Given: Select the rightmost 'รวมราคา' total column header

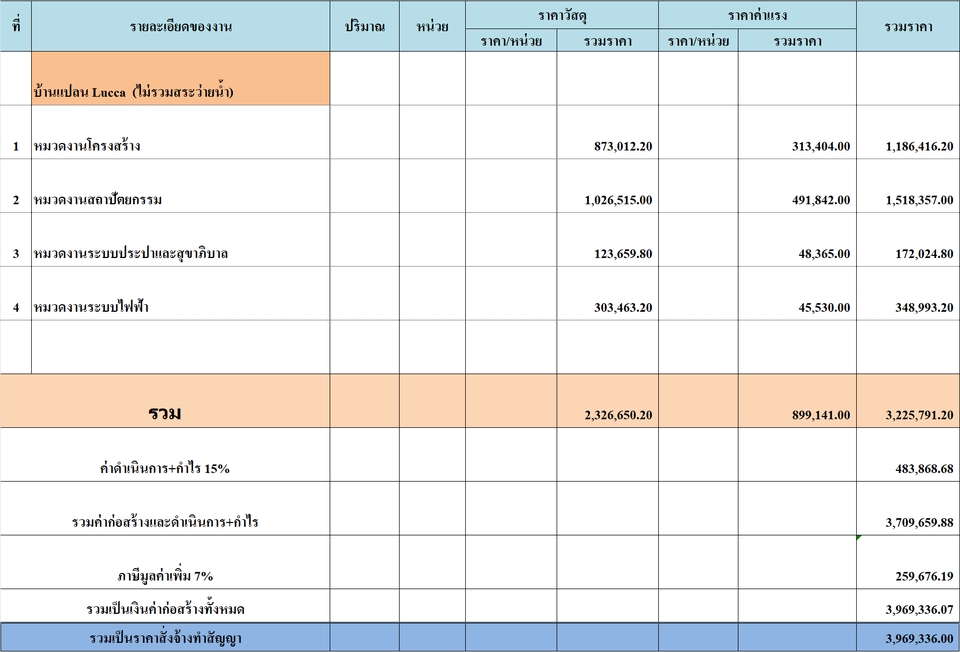Looking at the screenshot, I should 908,26.
